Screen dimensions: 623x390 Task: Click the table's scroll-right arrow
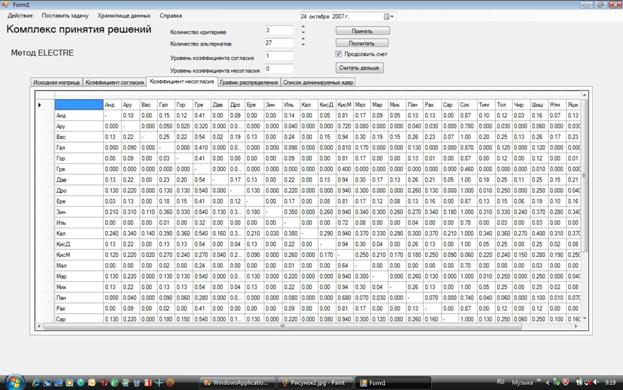coord(576,326)
